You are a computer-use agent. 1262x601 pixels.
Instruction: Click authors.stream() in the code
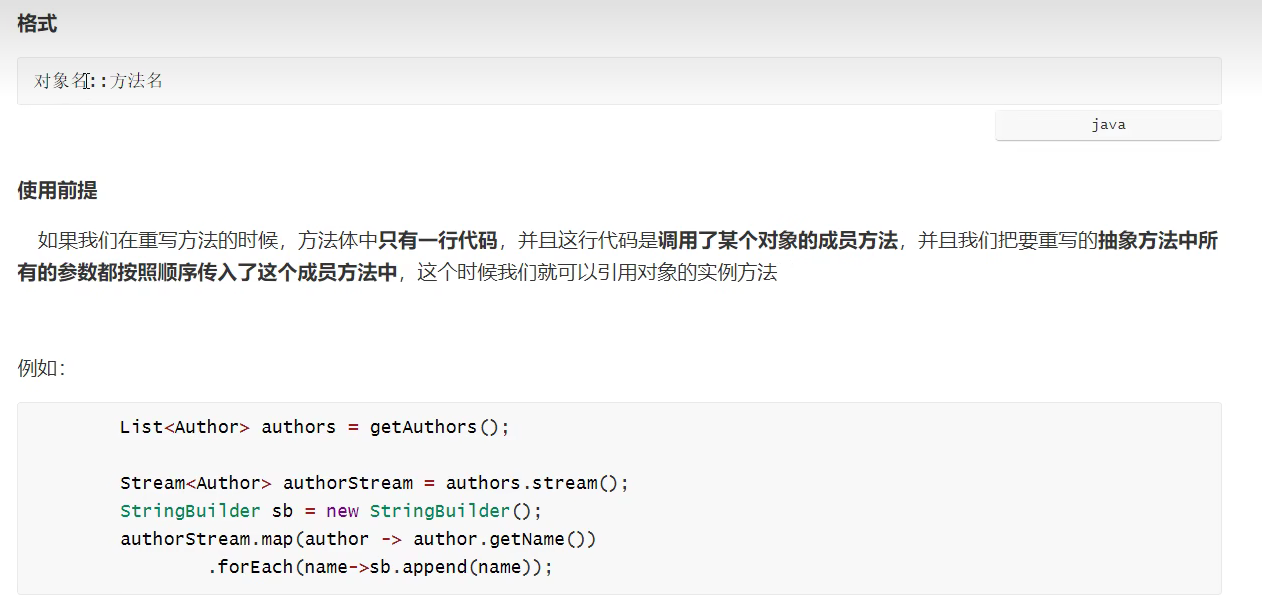[536, 483]
